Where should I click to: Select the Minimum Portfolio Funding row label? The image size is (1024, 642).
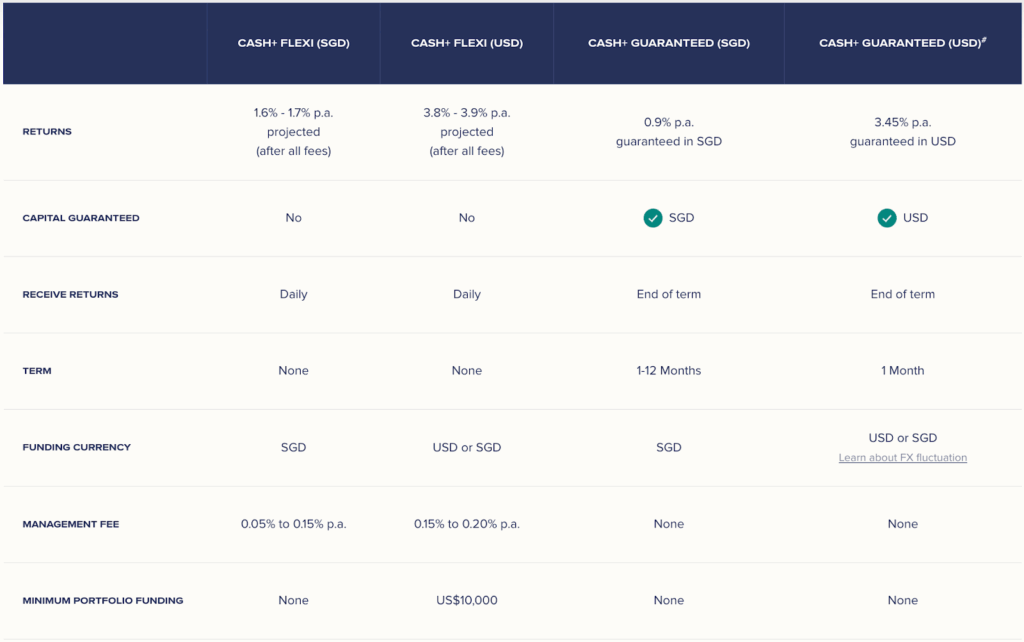[x=102, y=601]
